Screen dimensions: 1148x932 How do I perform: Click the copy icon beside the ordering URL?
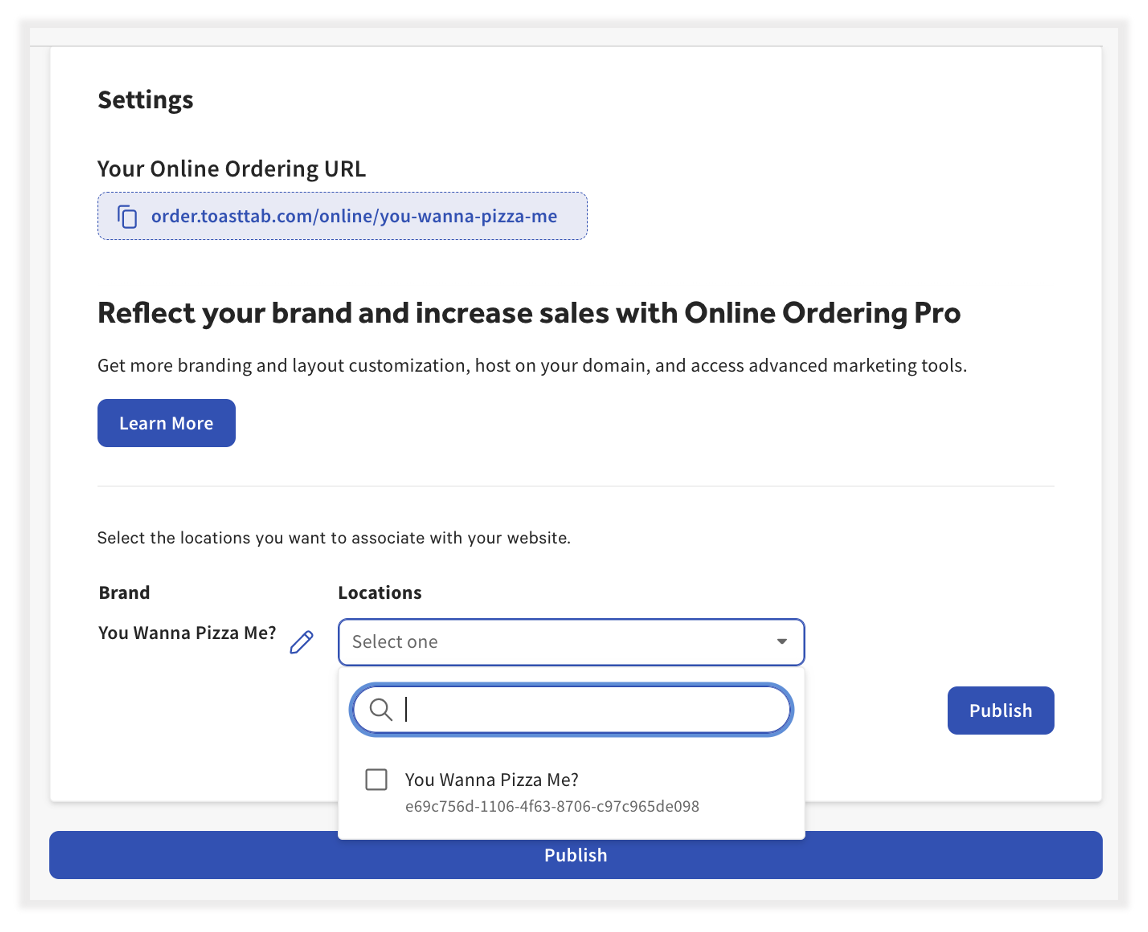(x=128, y=215)
